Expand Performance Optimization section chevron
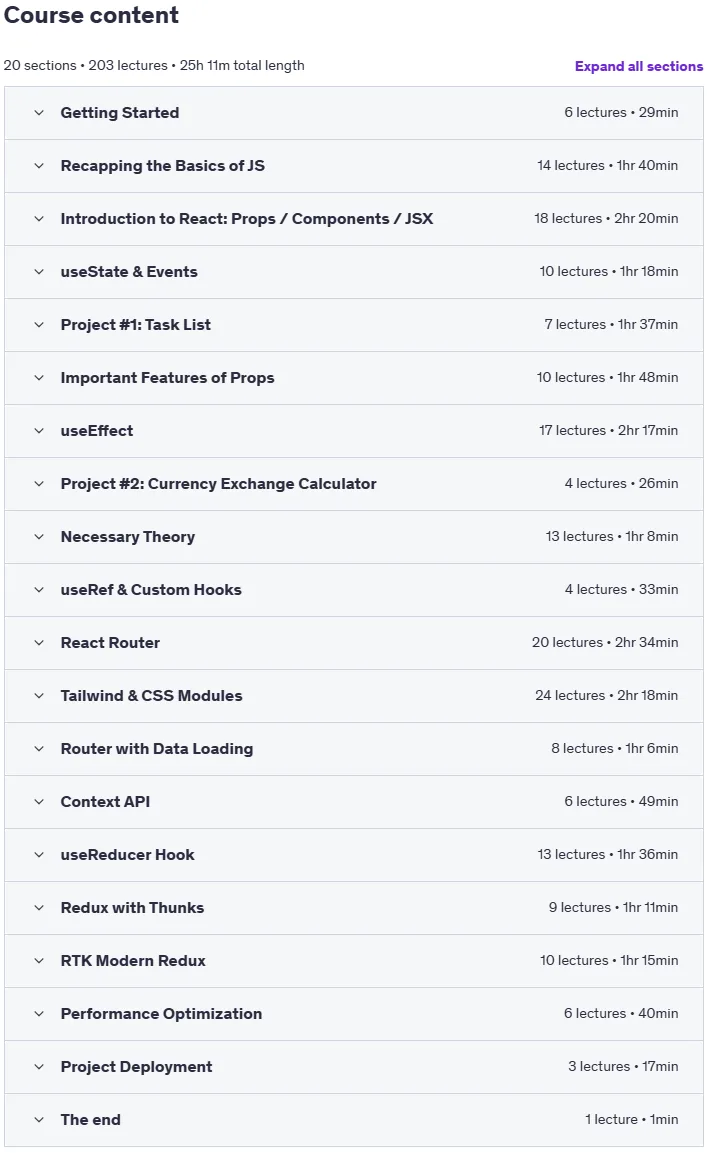Image resolution: width=707 pixels, height=1153 pixels. (39, 1013)
